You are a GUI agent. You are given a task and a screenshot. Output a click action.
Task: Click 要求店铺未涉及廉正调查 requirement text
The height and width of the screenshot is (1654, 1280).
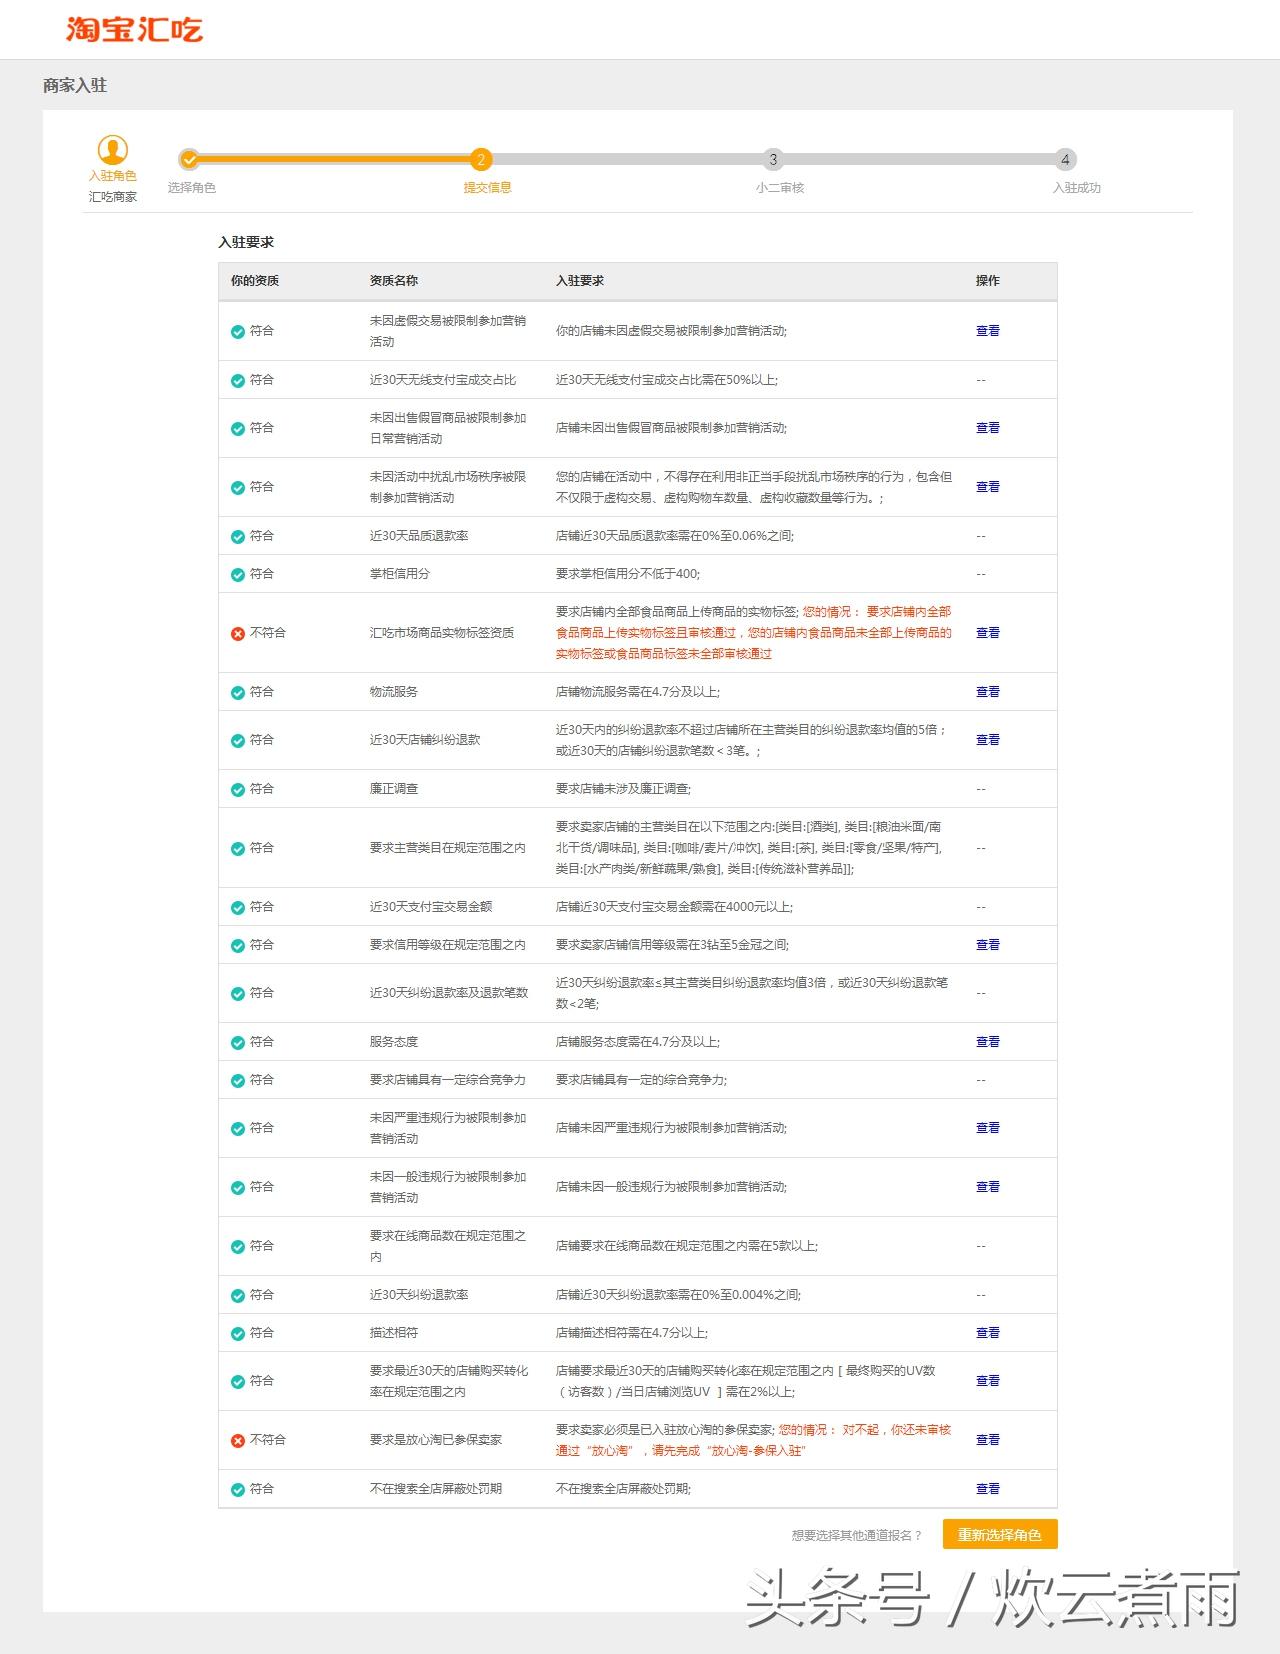[x=623, y=789]
